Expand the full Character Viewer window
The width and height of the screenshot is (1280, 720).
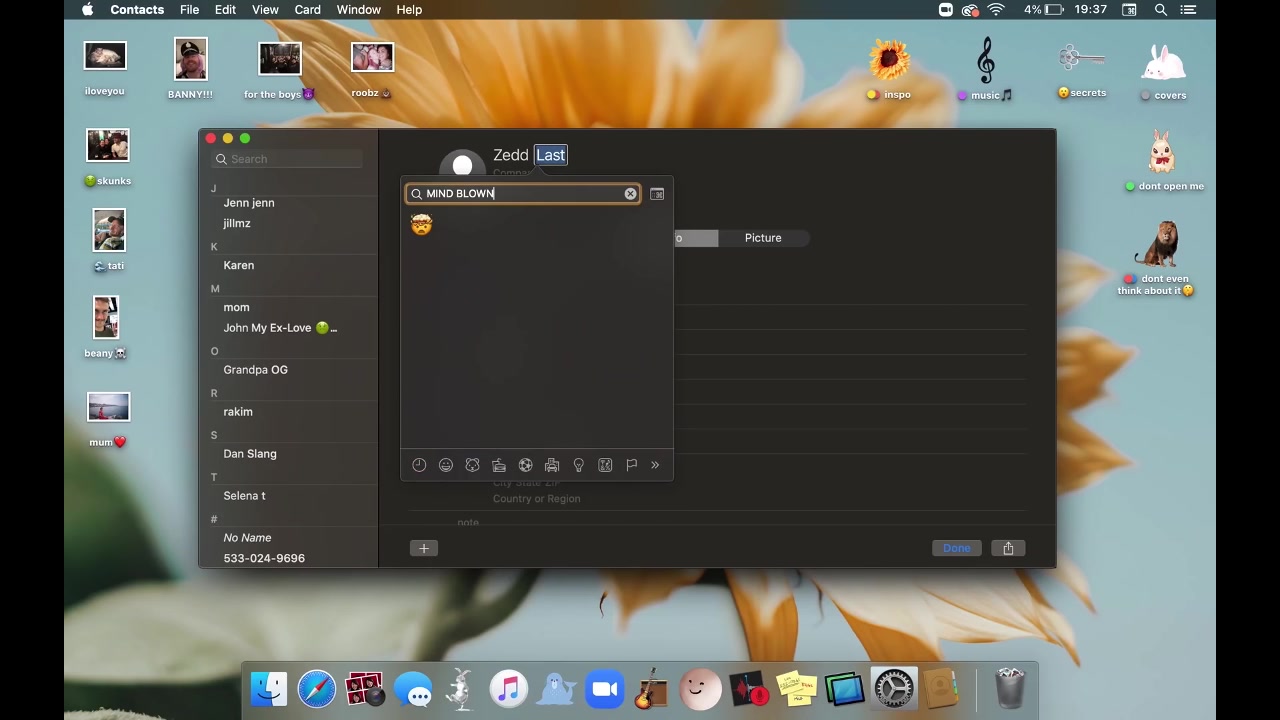657,194
